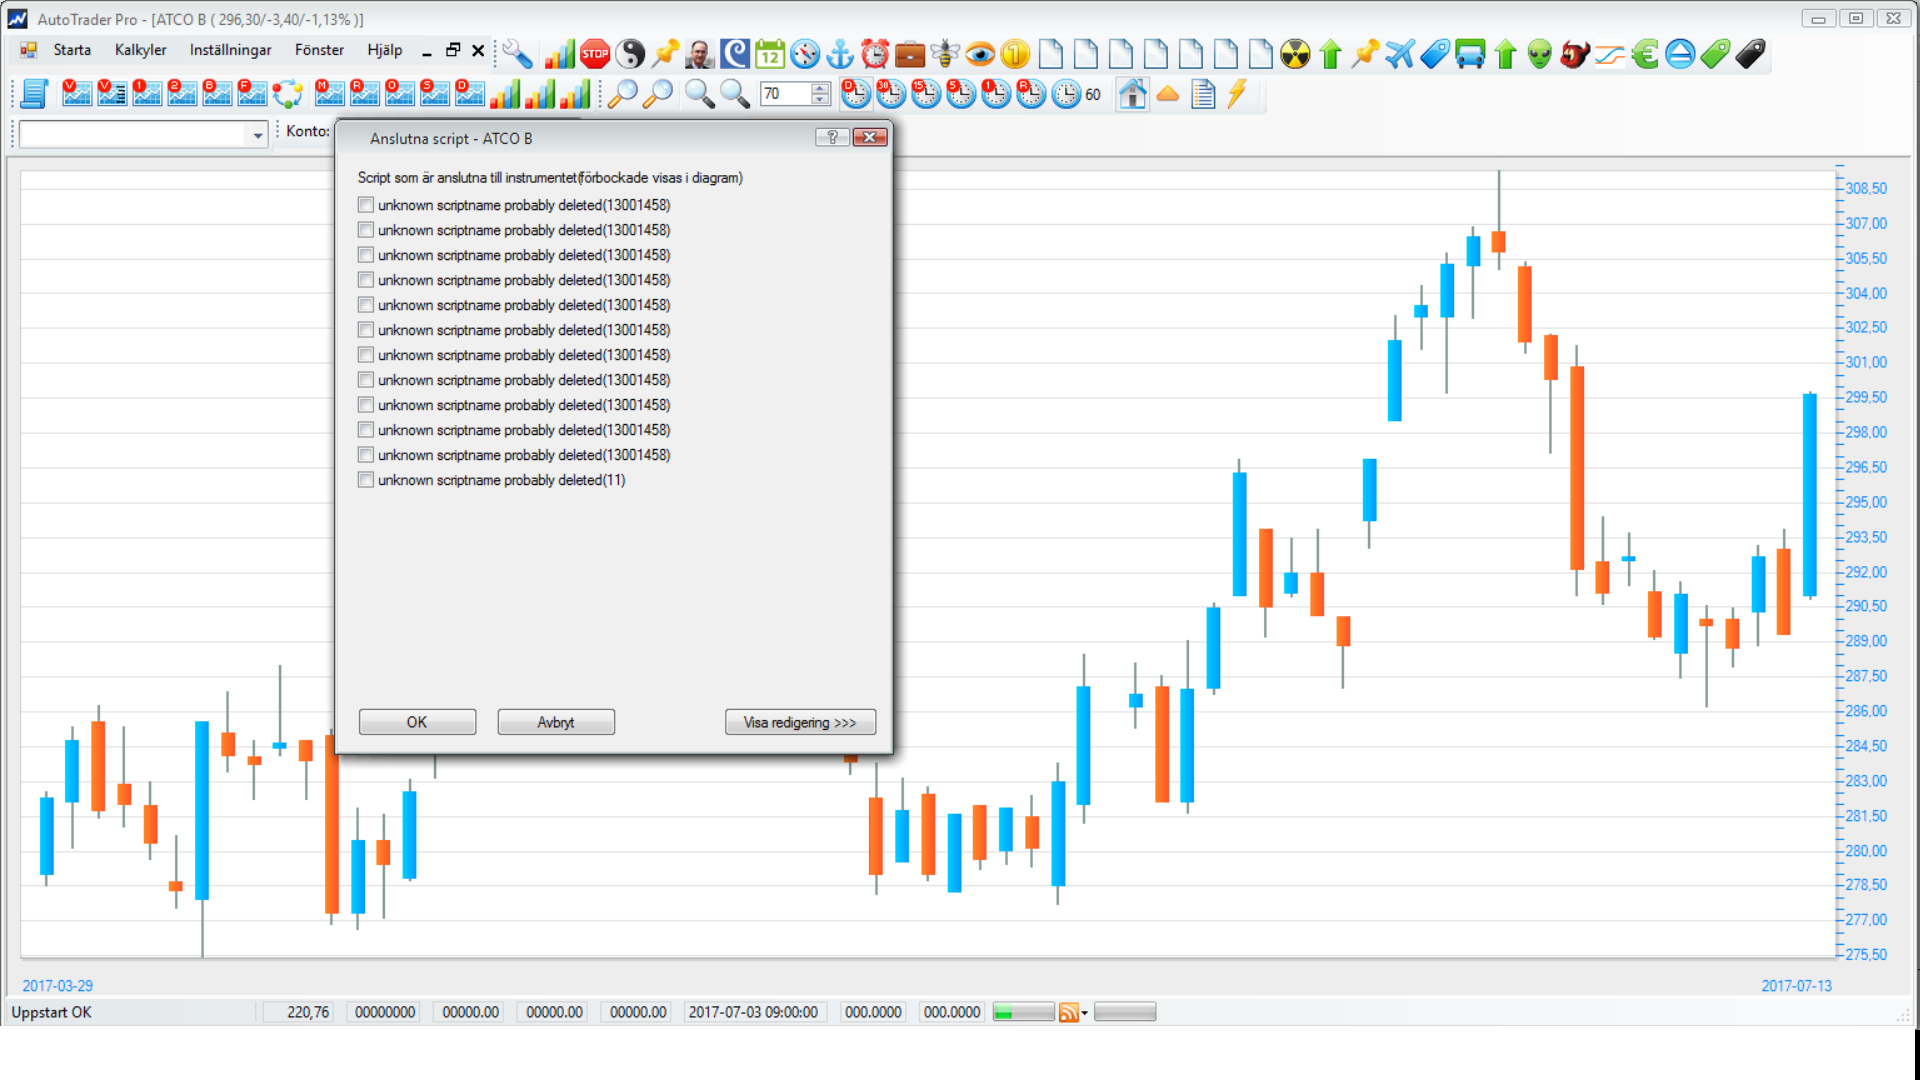Check the sixth unknown scriptname checkbox

coord(366,330)
